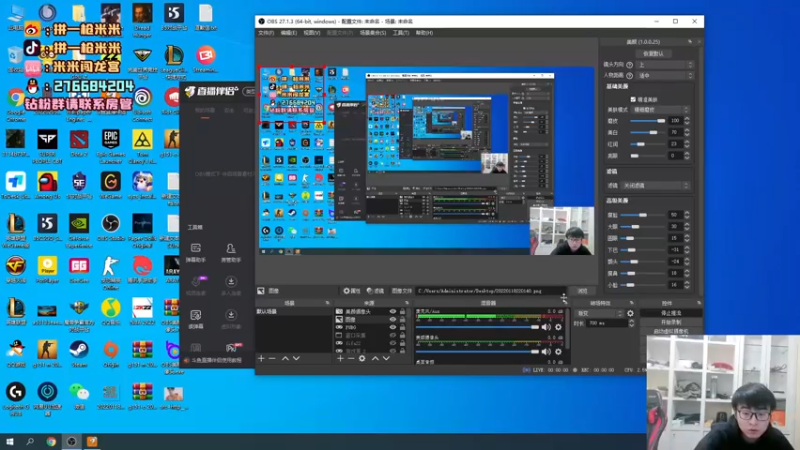Open Windows Start menu

(x=10, y=442)
